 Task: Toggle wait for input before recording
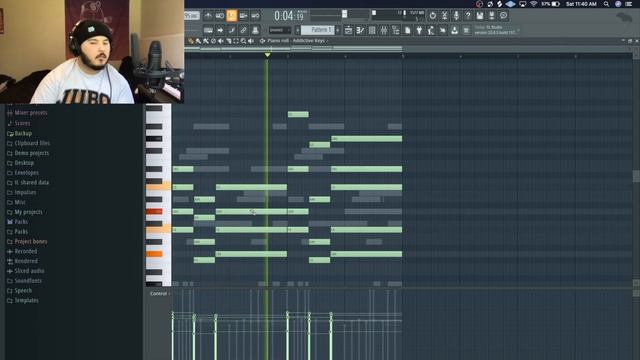point(220,16)
